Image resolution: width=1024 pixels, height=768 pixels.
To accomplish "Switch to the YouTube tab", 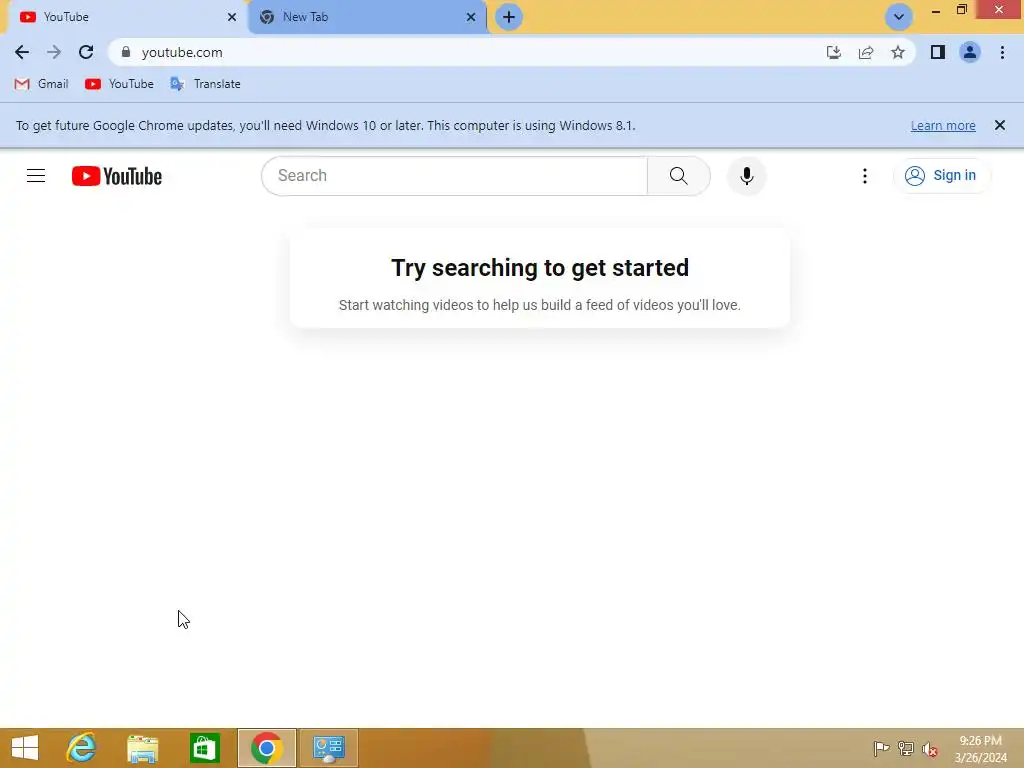I will [x=127, y=17].
